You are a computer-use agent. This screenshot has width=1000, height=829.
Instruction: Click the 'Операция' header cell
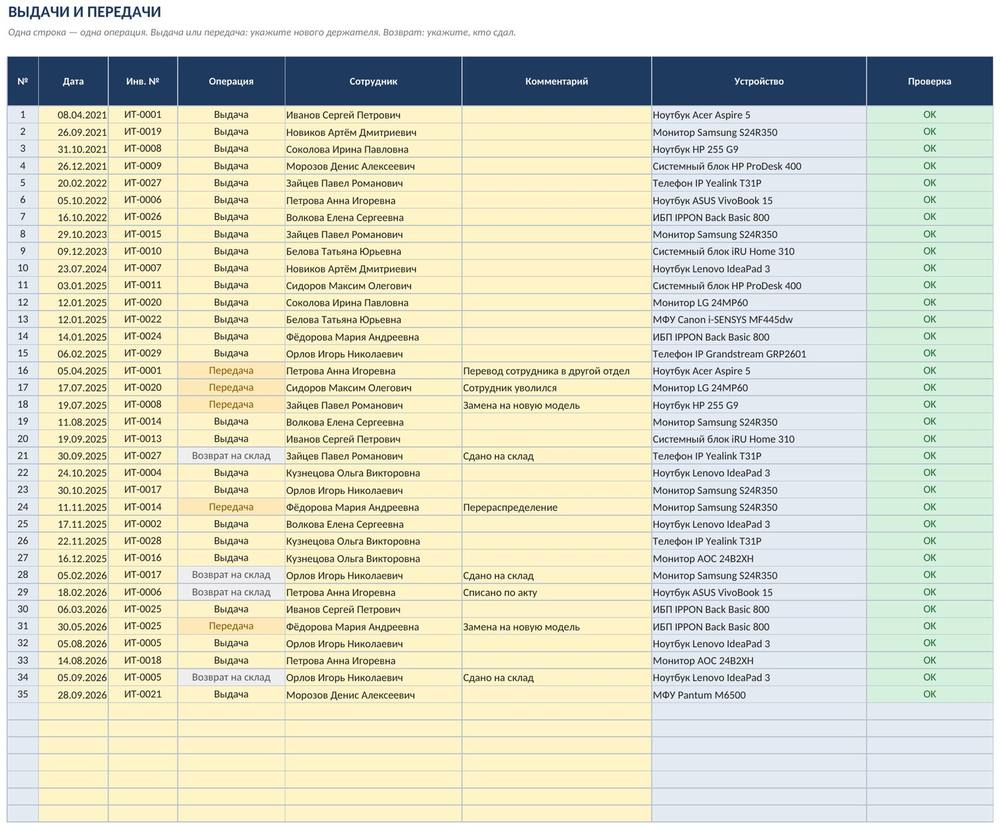[231, 81]
